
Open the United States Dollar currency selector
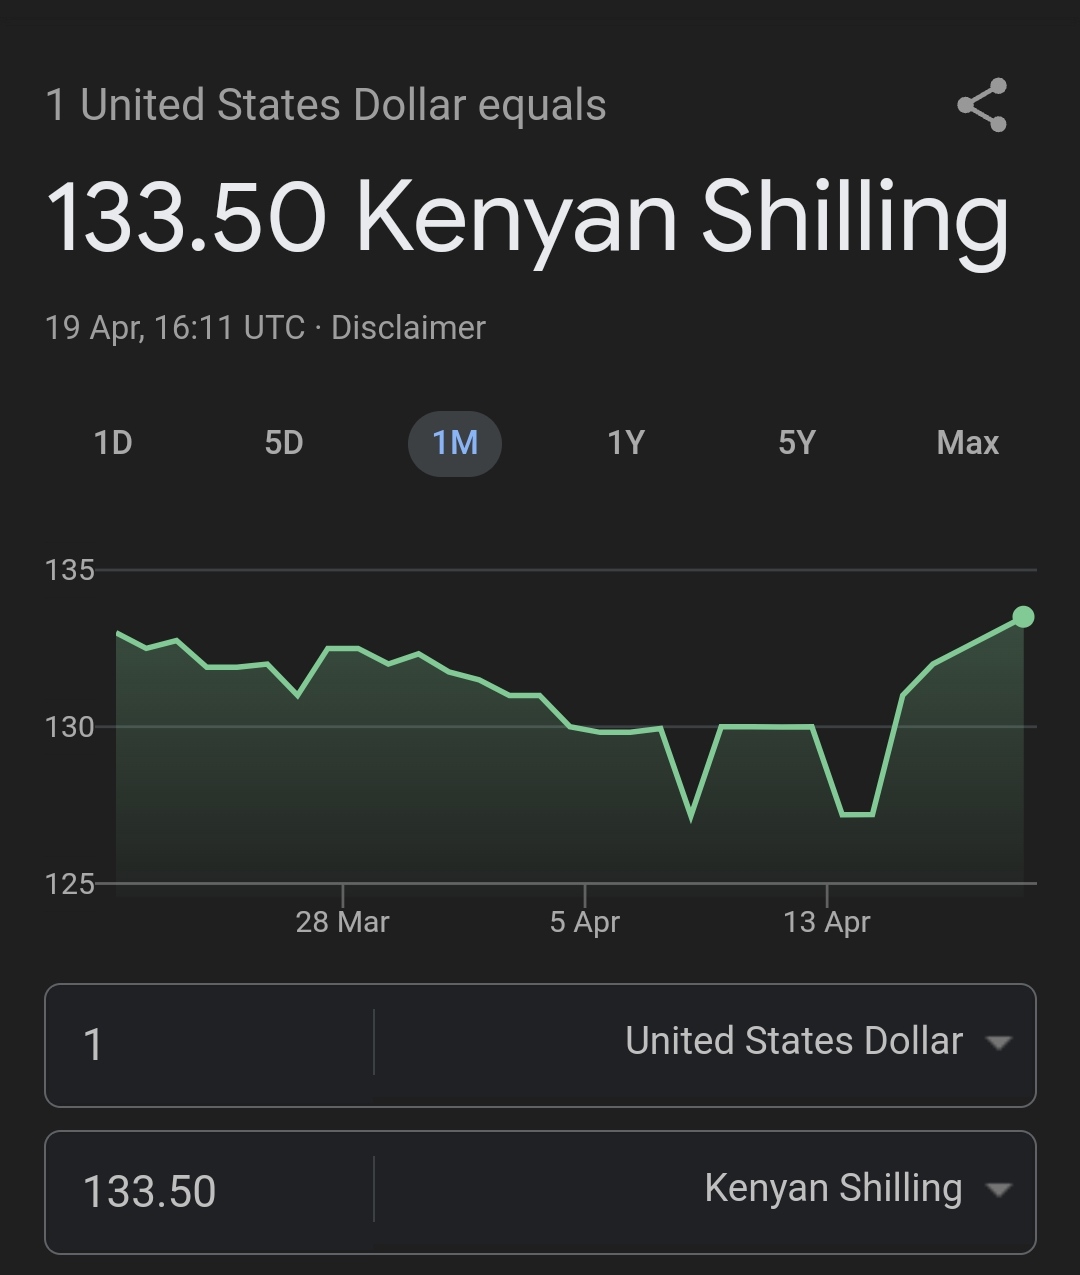[x=794, y=1042]
